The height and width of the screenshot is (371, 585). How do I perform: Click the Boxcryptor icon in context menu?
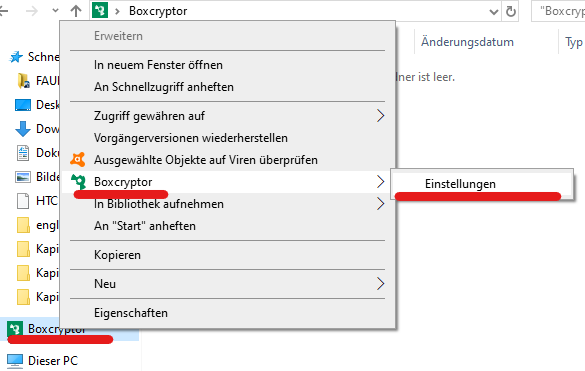tap(79, 182)
